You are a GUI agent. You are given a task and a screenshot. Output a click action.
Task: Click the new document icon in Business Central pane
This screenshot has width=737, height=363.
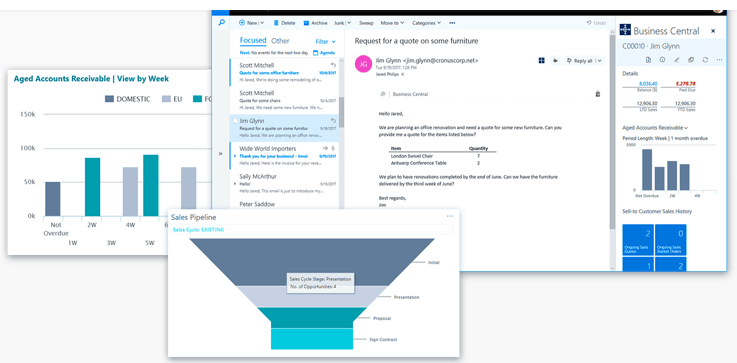(648, 60)
